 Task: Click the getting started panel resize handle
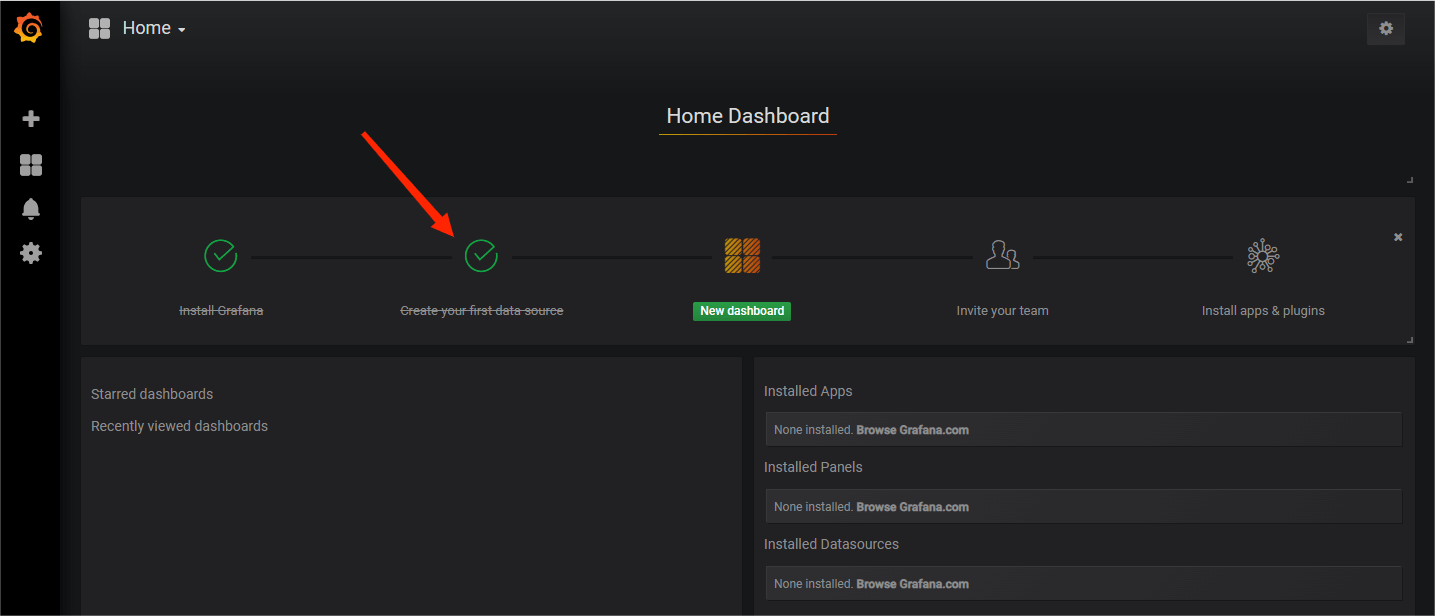tap(1410, 340)
